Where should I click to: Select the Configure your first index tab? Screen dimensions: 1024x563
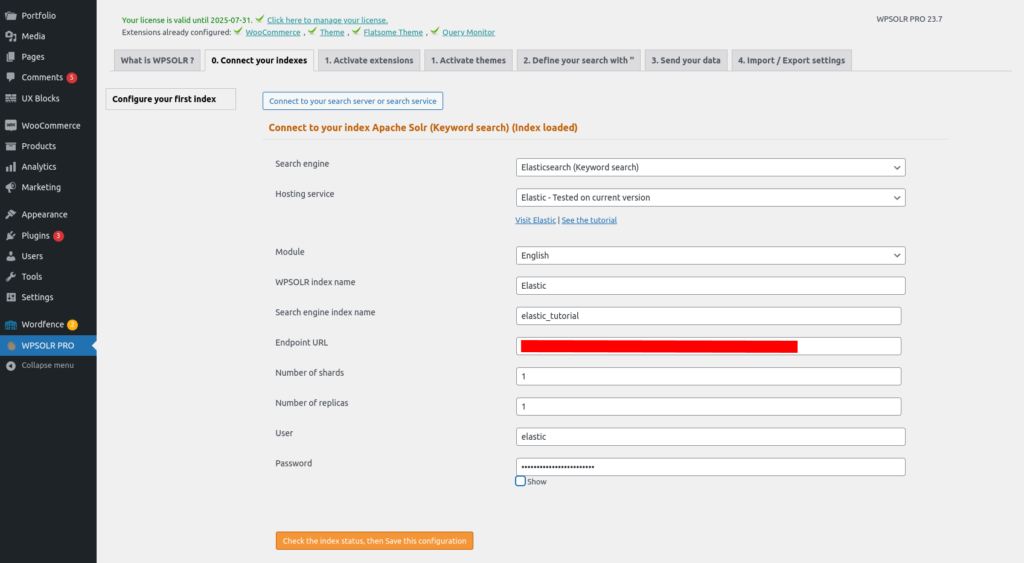[x=170, y=99]
